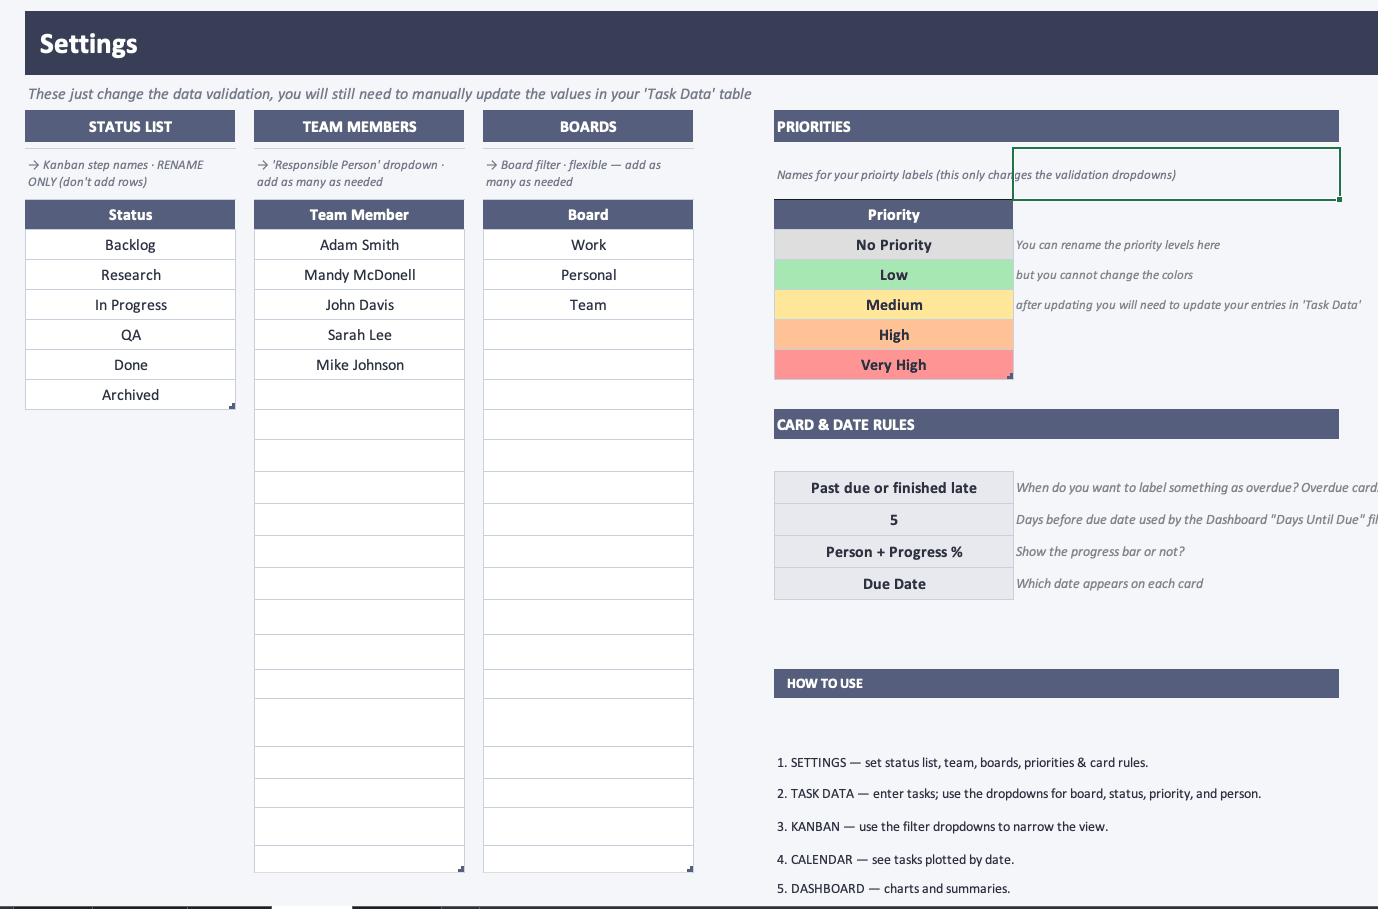Image resolution: width=1378 pixels, height=909 pixels.
Task: Click the Team Member table corner handle
Action: [x=461, y=869]
